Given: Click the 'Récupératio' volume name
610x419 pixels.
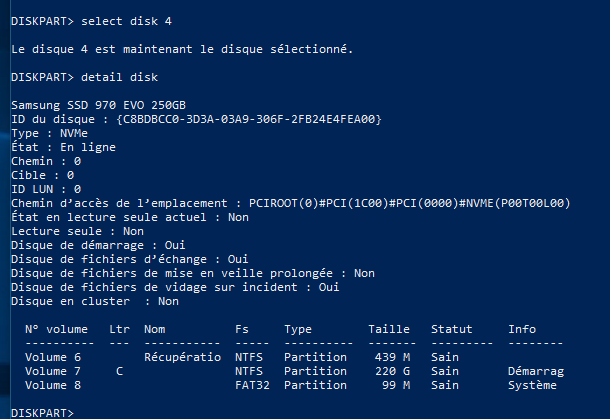Looking at the screenshot, I should point(182,357).
